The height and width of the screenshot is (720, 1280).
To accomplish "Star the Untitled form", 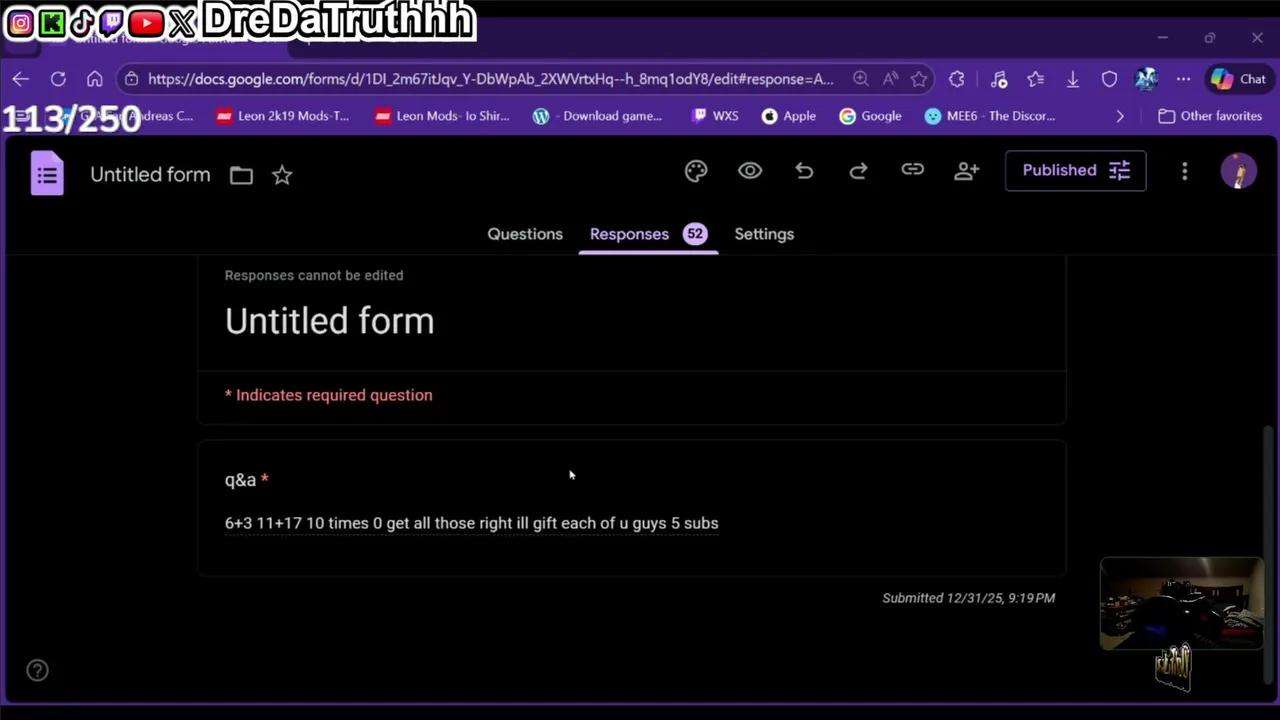I will click(282, 175).
